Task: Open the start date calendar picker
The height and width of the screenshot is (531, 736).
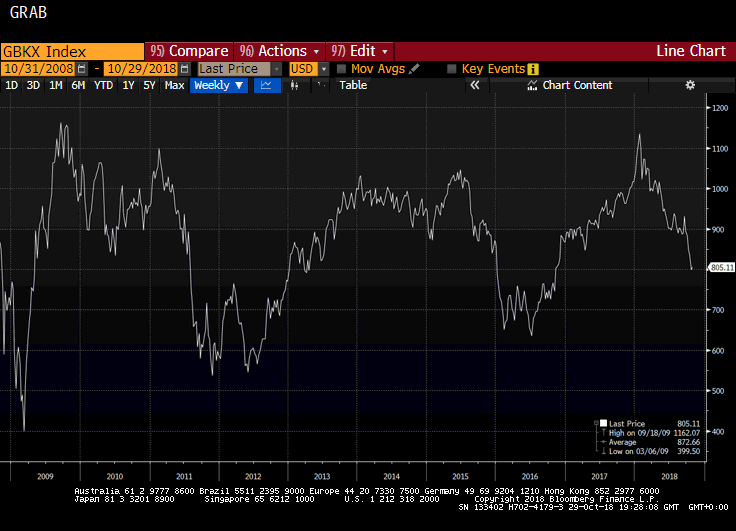Action: pos(82,69)
